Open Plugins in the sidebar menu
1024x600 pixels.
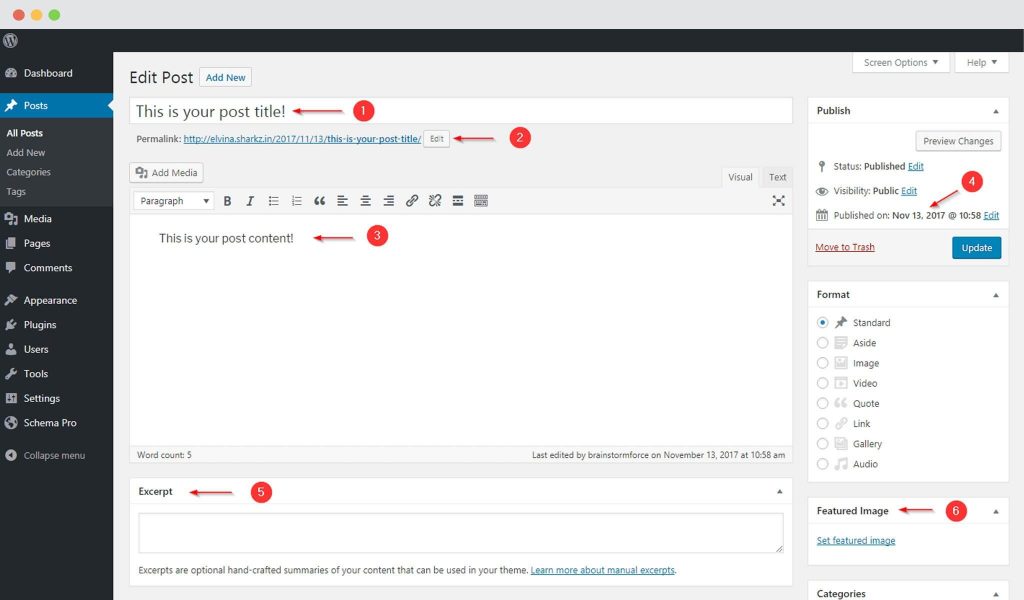(40, 325)
